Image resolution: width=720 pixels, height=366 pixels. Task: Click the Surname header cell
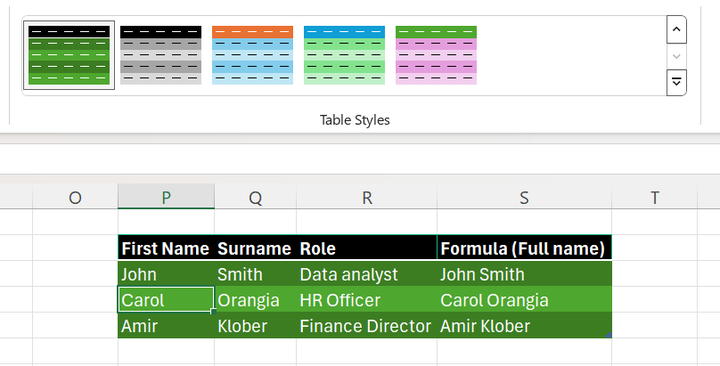(255, 248)
